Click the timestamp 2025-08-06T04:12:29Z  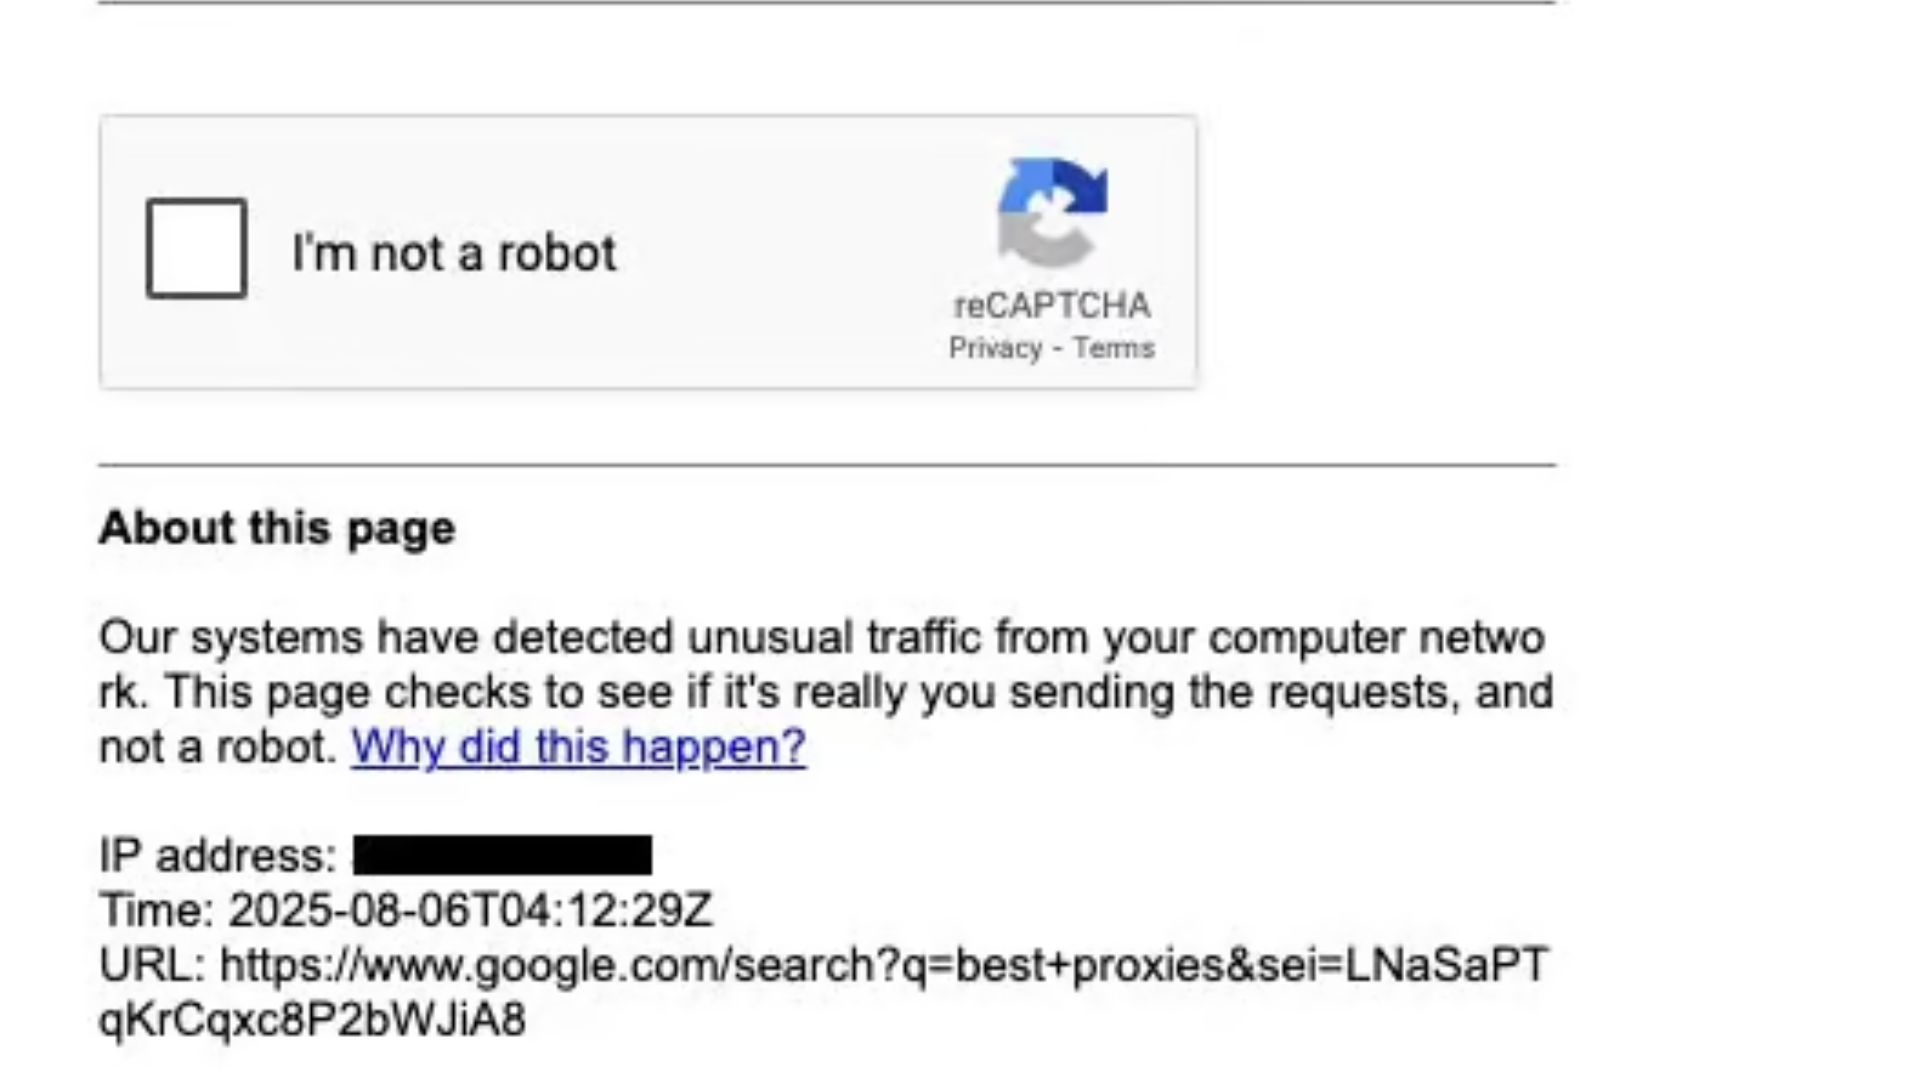(x=470, y=910)
